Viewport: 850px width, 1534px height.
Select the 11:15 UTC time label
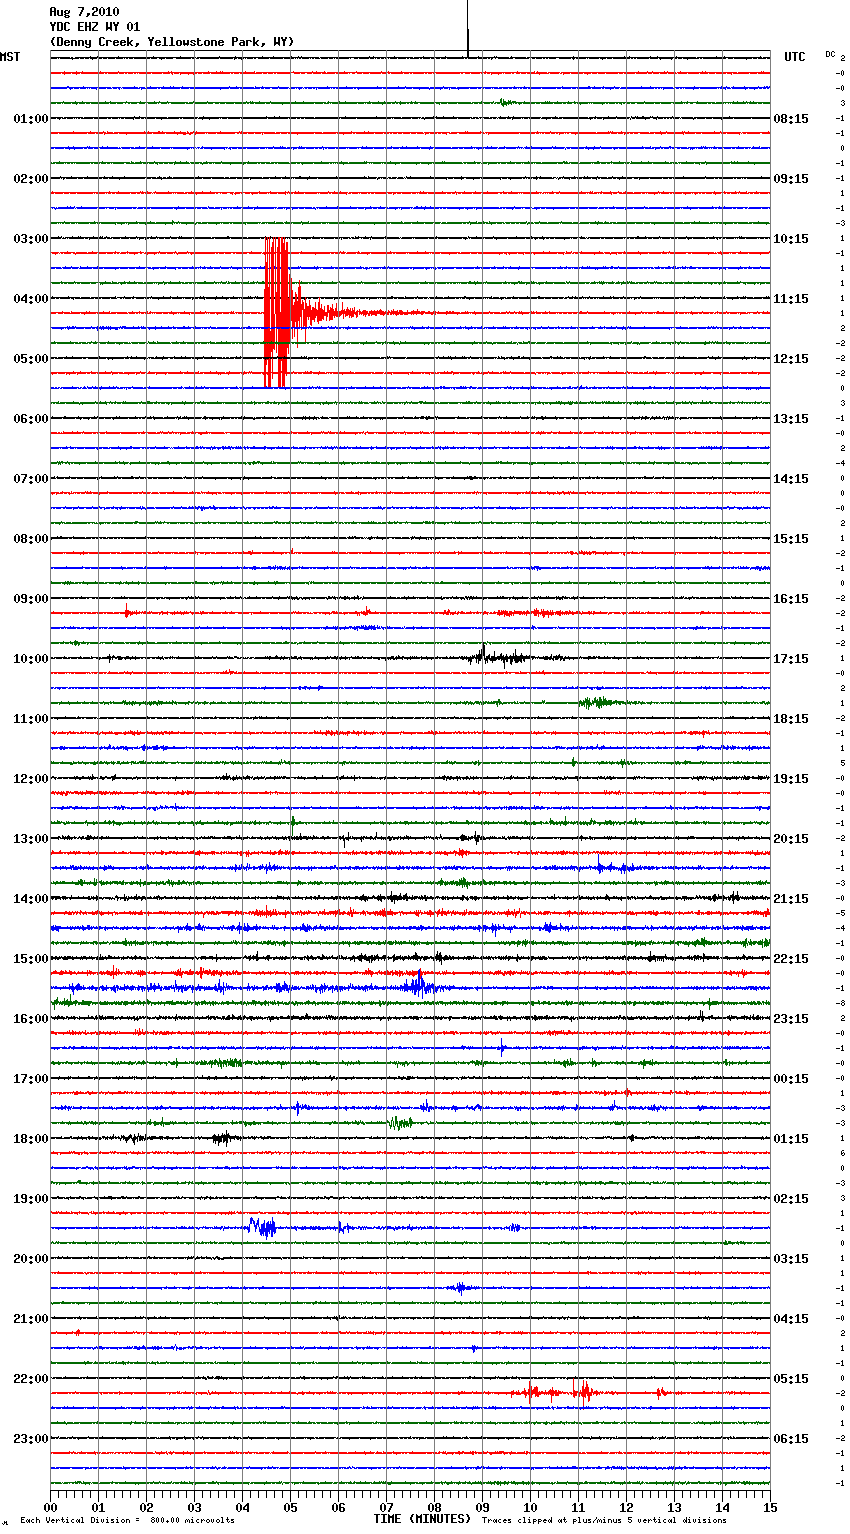click(x=791, y=299)
